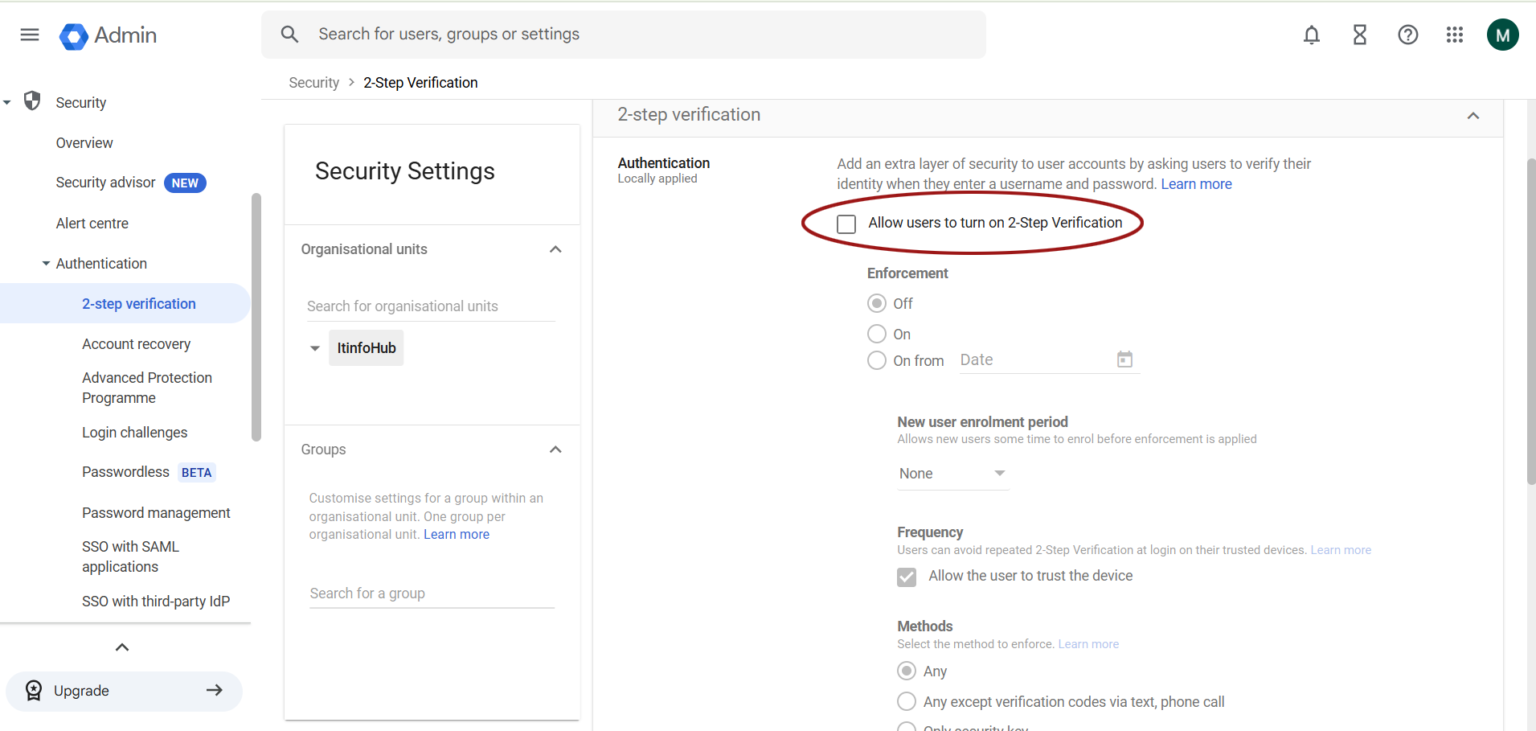
Task: Choose Any except verification codes via text
Action: tap(906, 701)
